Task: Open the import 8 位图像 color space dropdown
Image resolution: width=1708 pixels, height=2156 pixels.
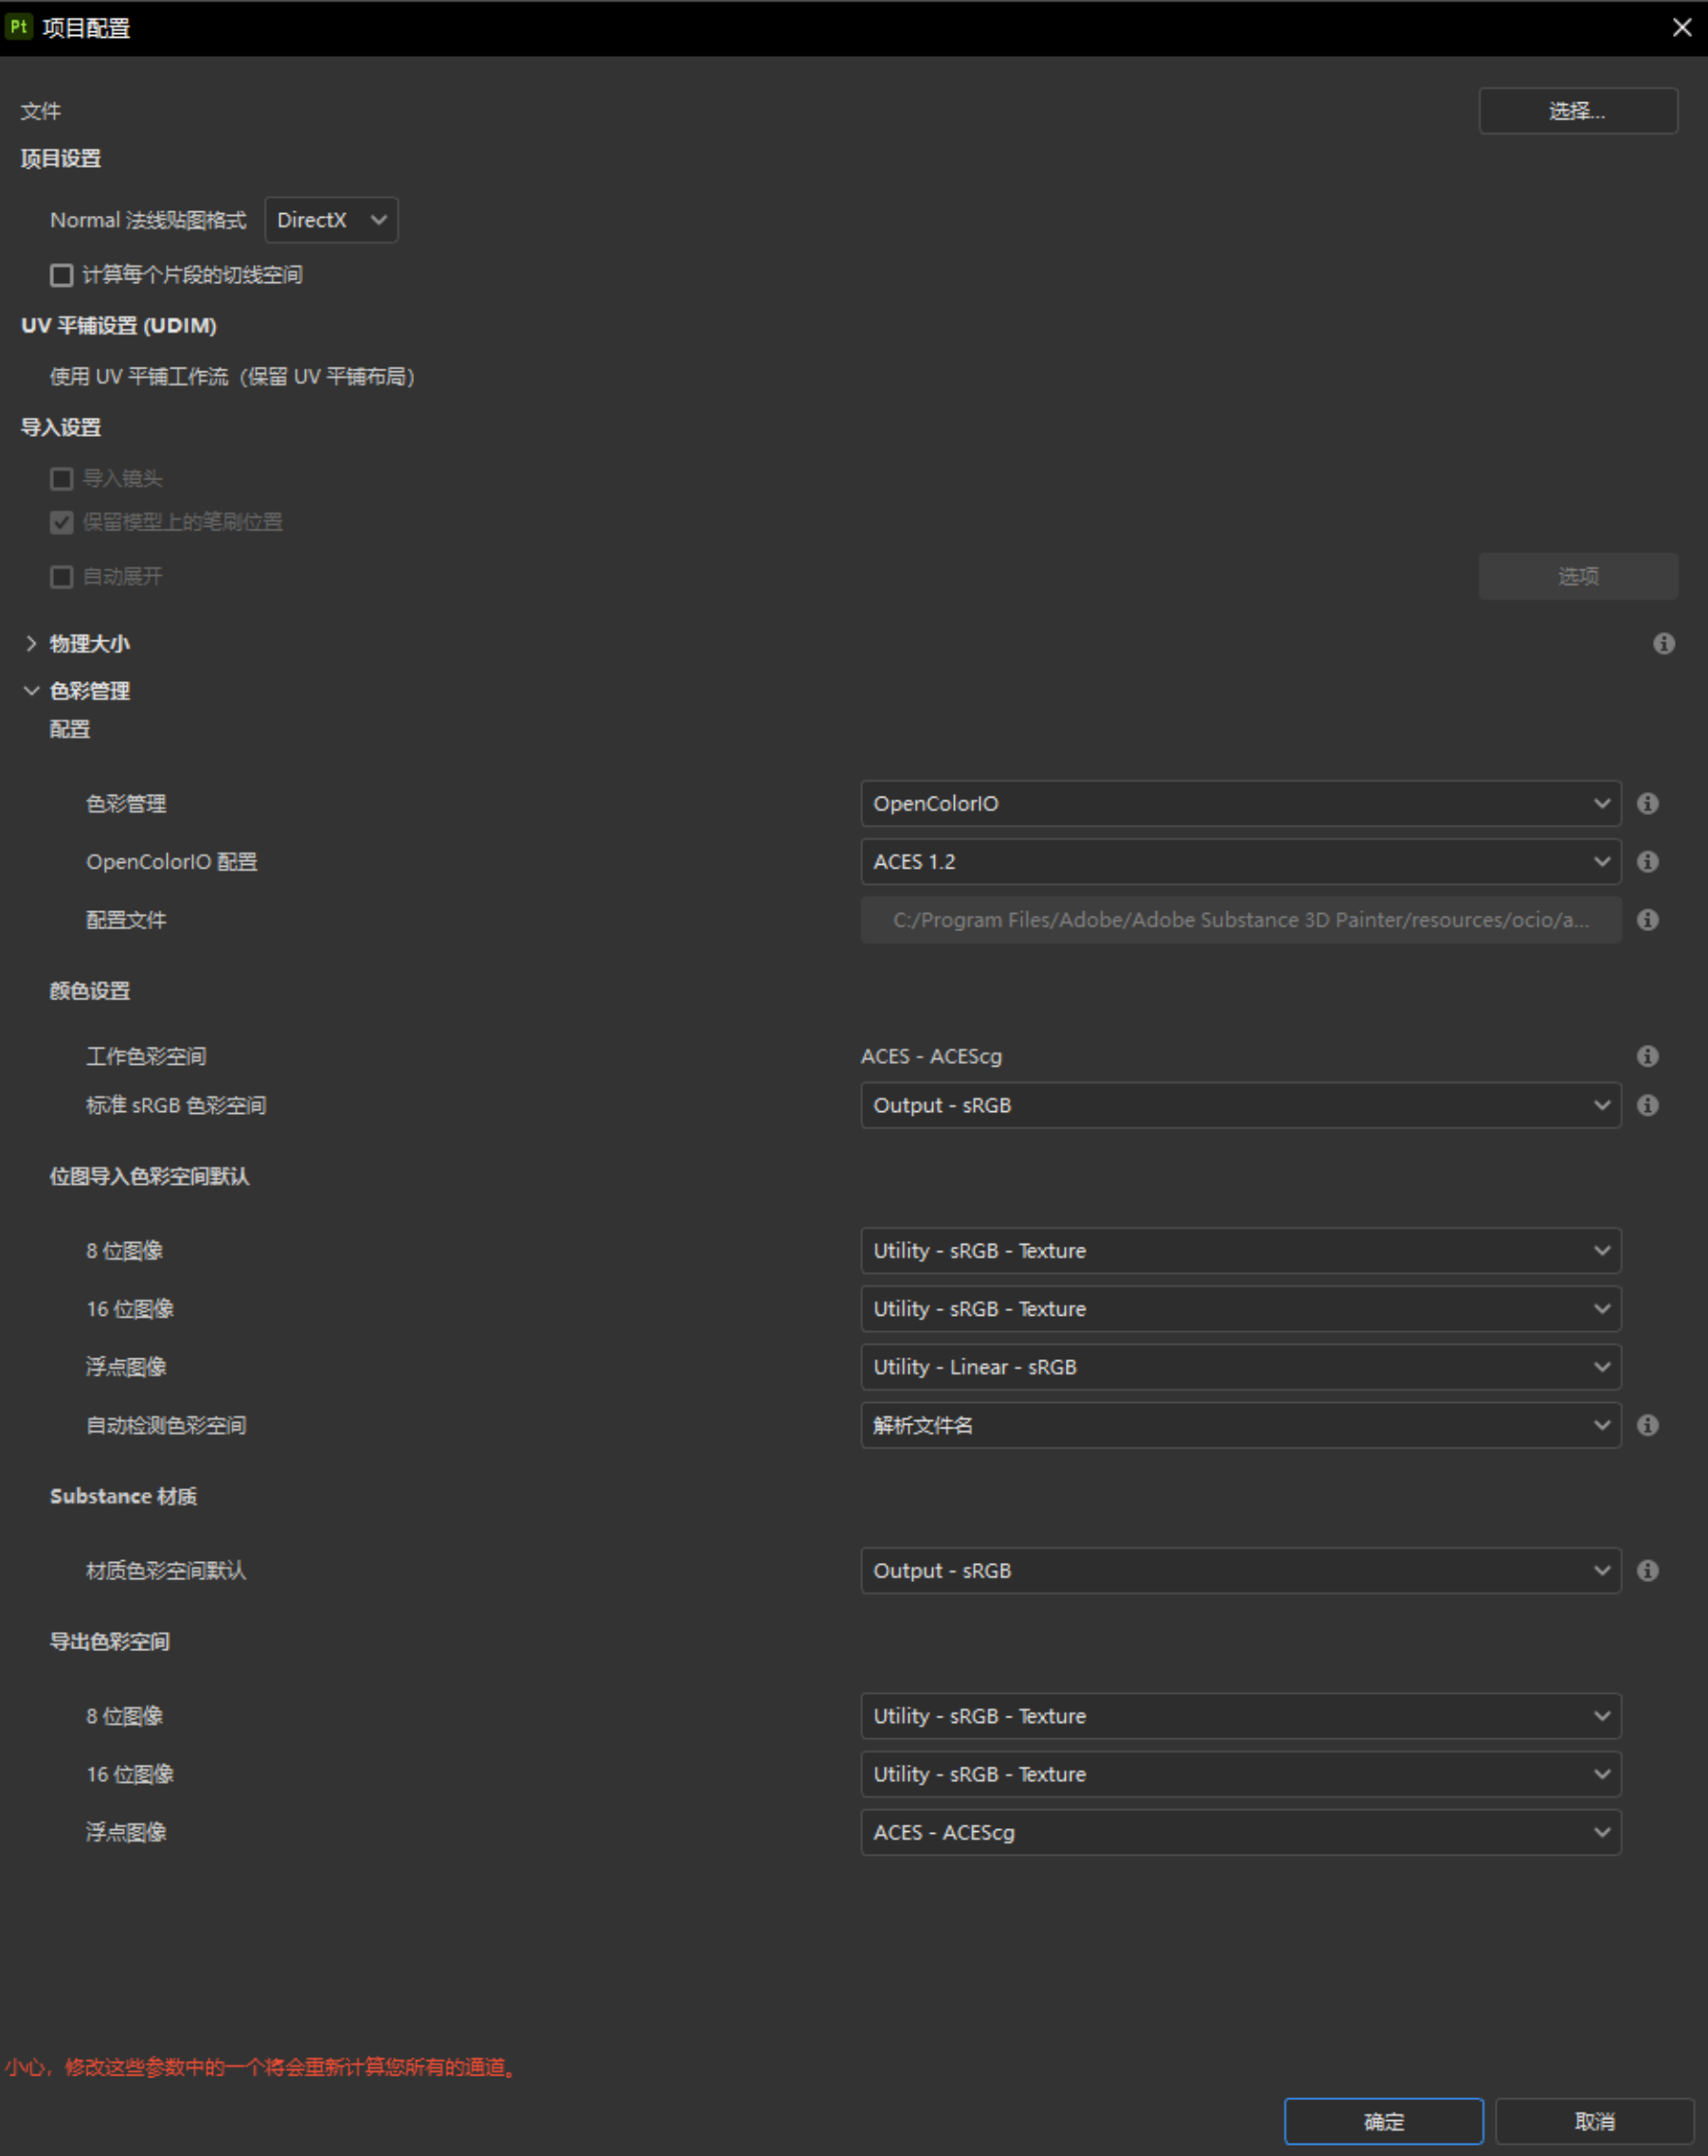Action: point(1240,1250)
